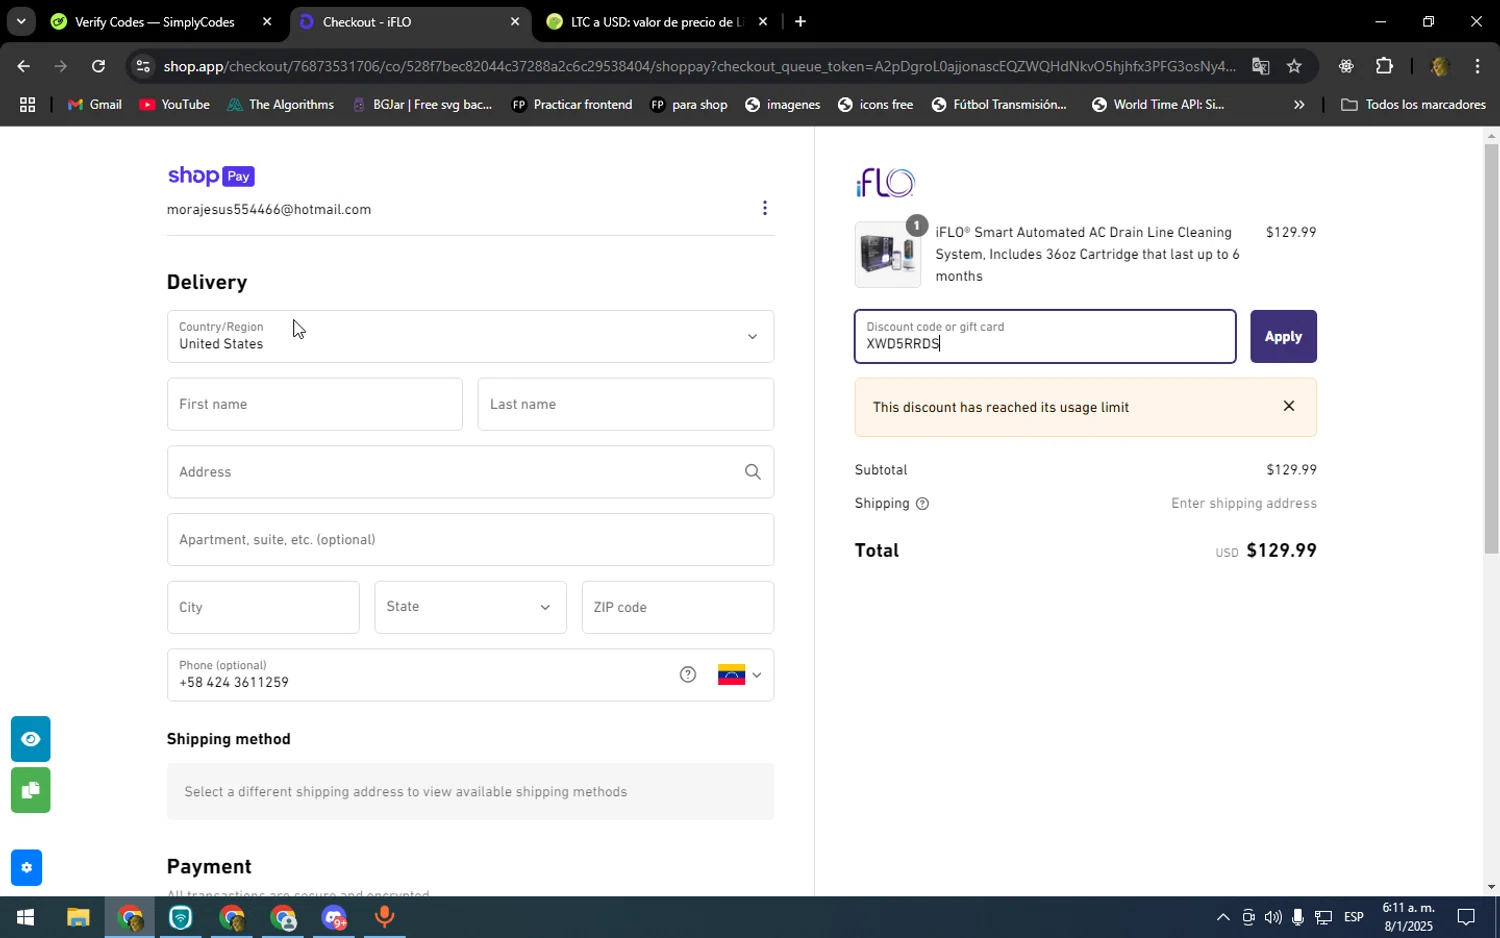Click the iFLO store logo
Screen dimensions: 1500x938
point(885,183)
